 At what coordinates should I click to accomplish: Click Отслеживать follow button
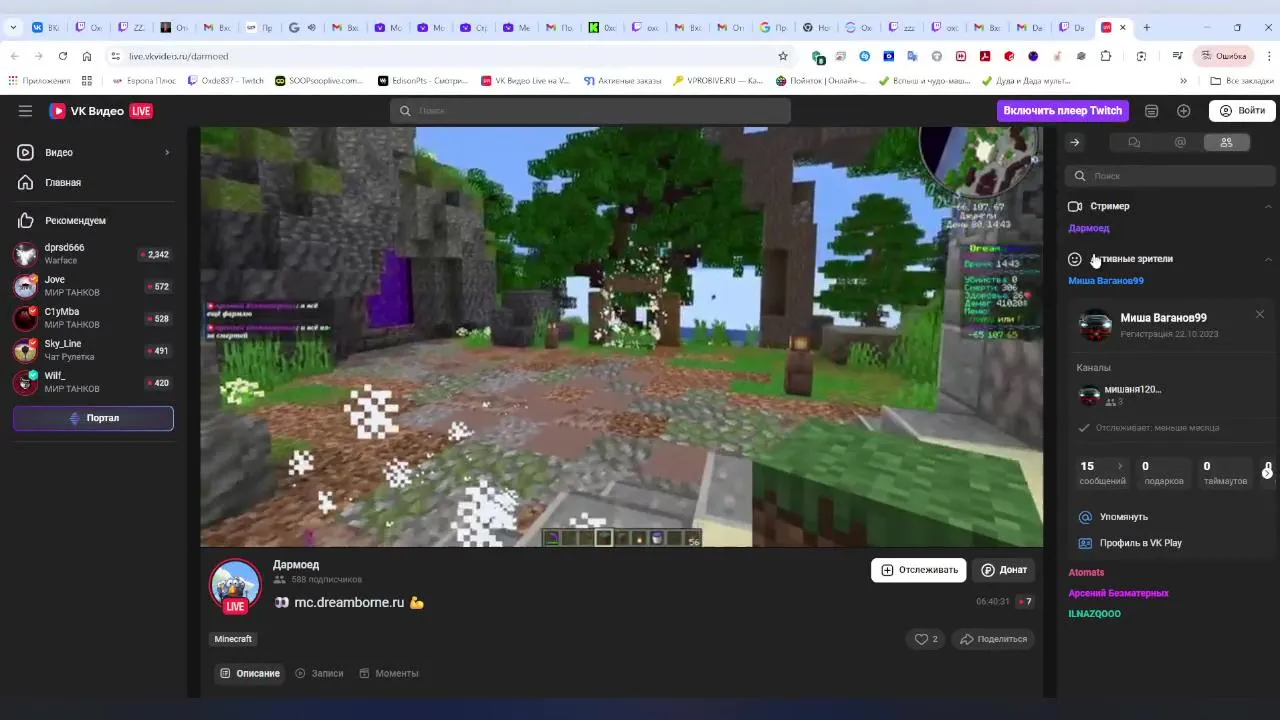[x=918, y=570]
